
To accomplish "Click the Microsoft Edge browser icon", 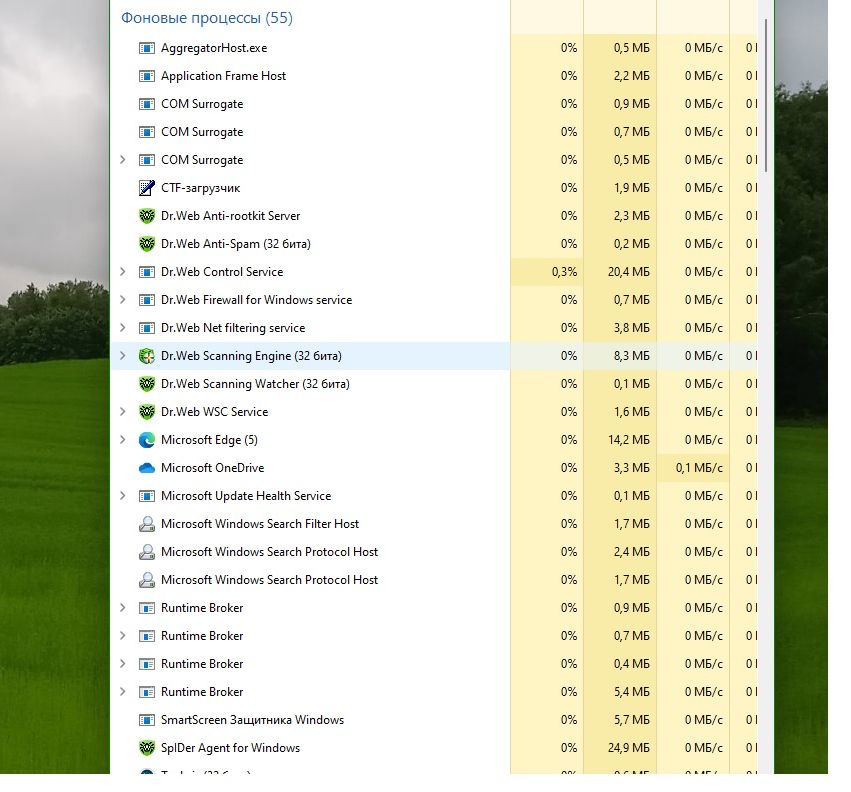I will coord(147,440).
